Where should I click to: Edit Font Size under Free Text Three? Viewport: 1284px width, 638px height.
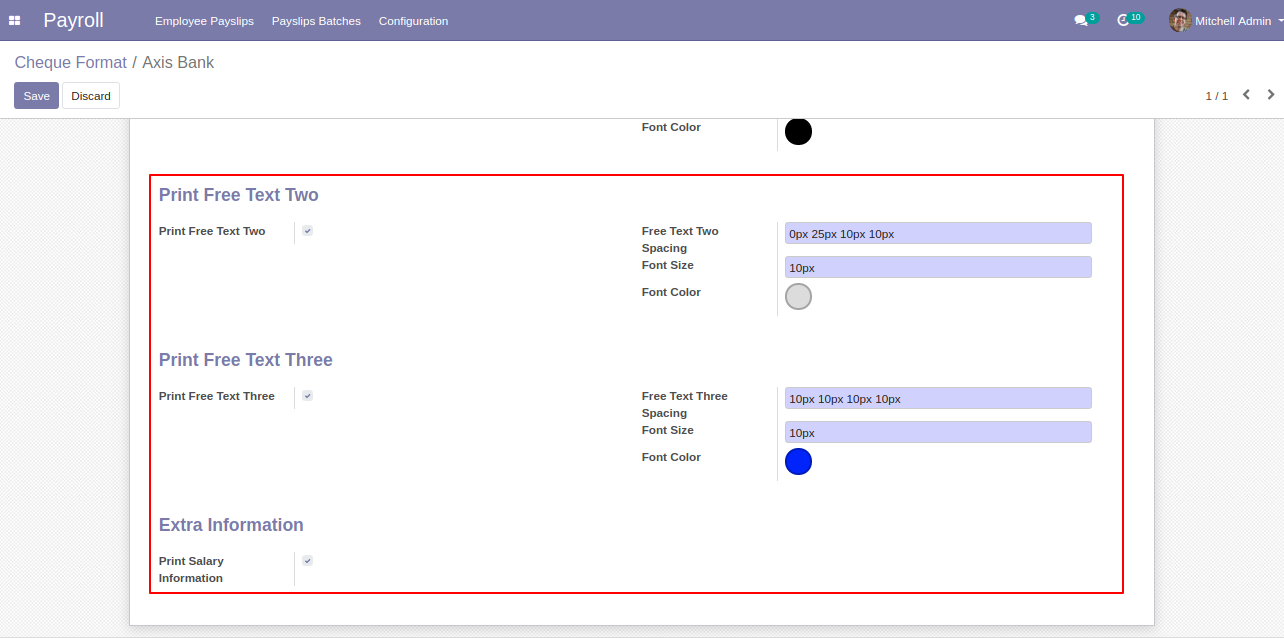pos(938,432)
